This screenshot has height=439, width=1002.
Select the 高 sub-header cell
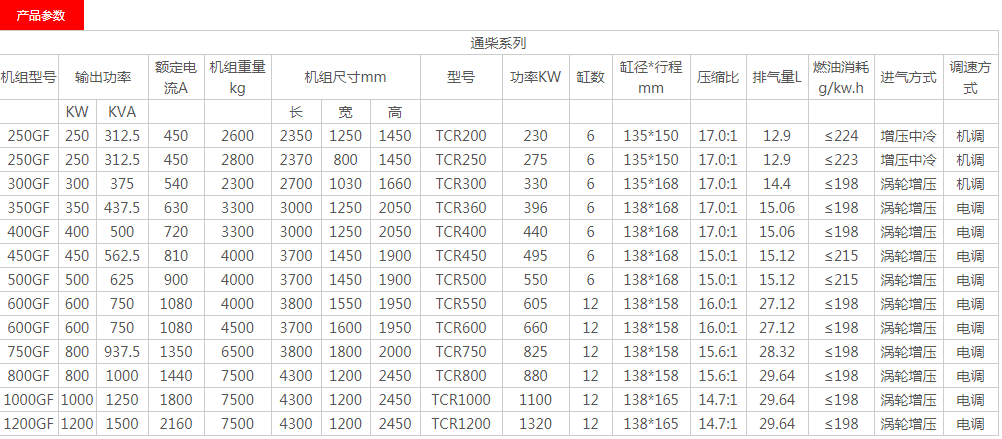click(x=395, y=112)
